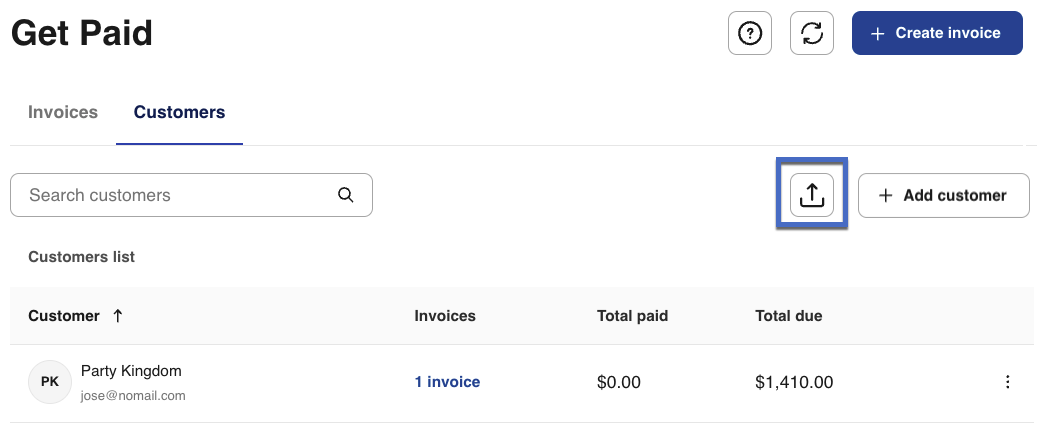Click into the Search customers field
The image size is (1040, 439).
(x=180, y=195)
